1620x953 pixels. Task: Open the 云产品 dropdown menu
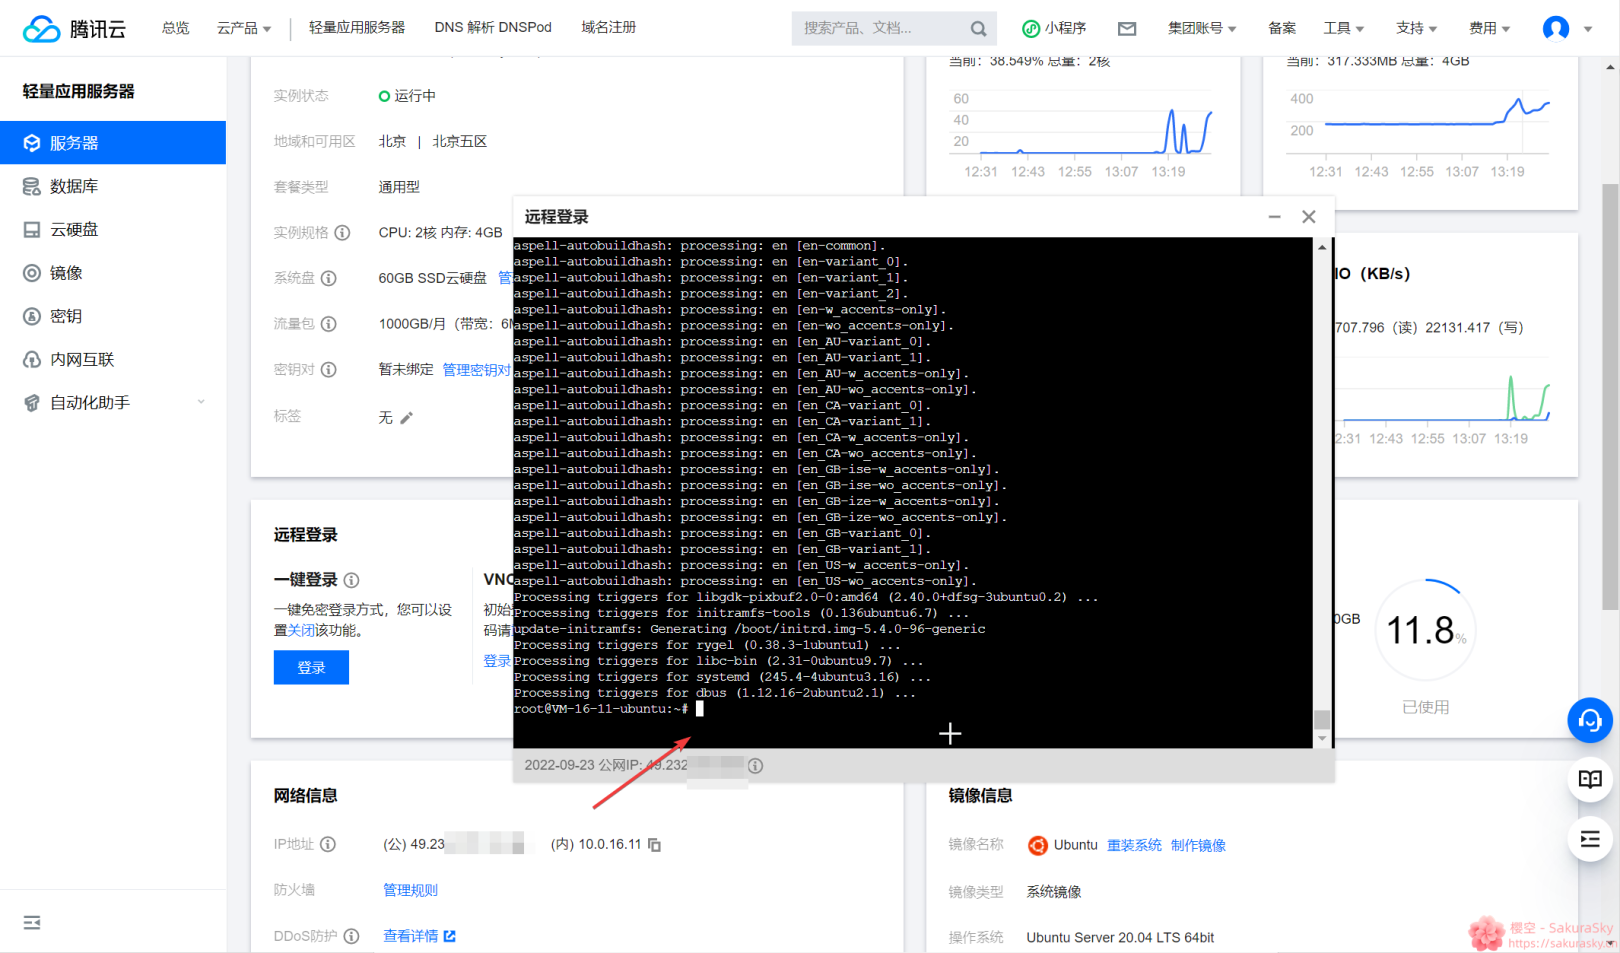coord(244,28)
